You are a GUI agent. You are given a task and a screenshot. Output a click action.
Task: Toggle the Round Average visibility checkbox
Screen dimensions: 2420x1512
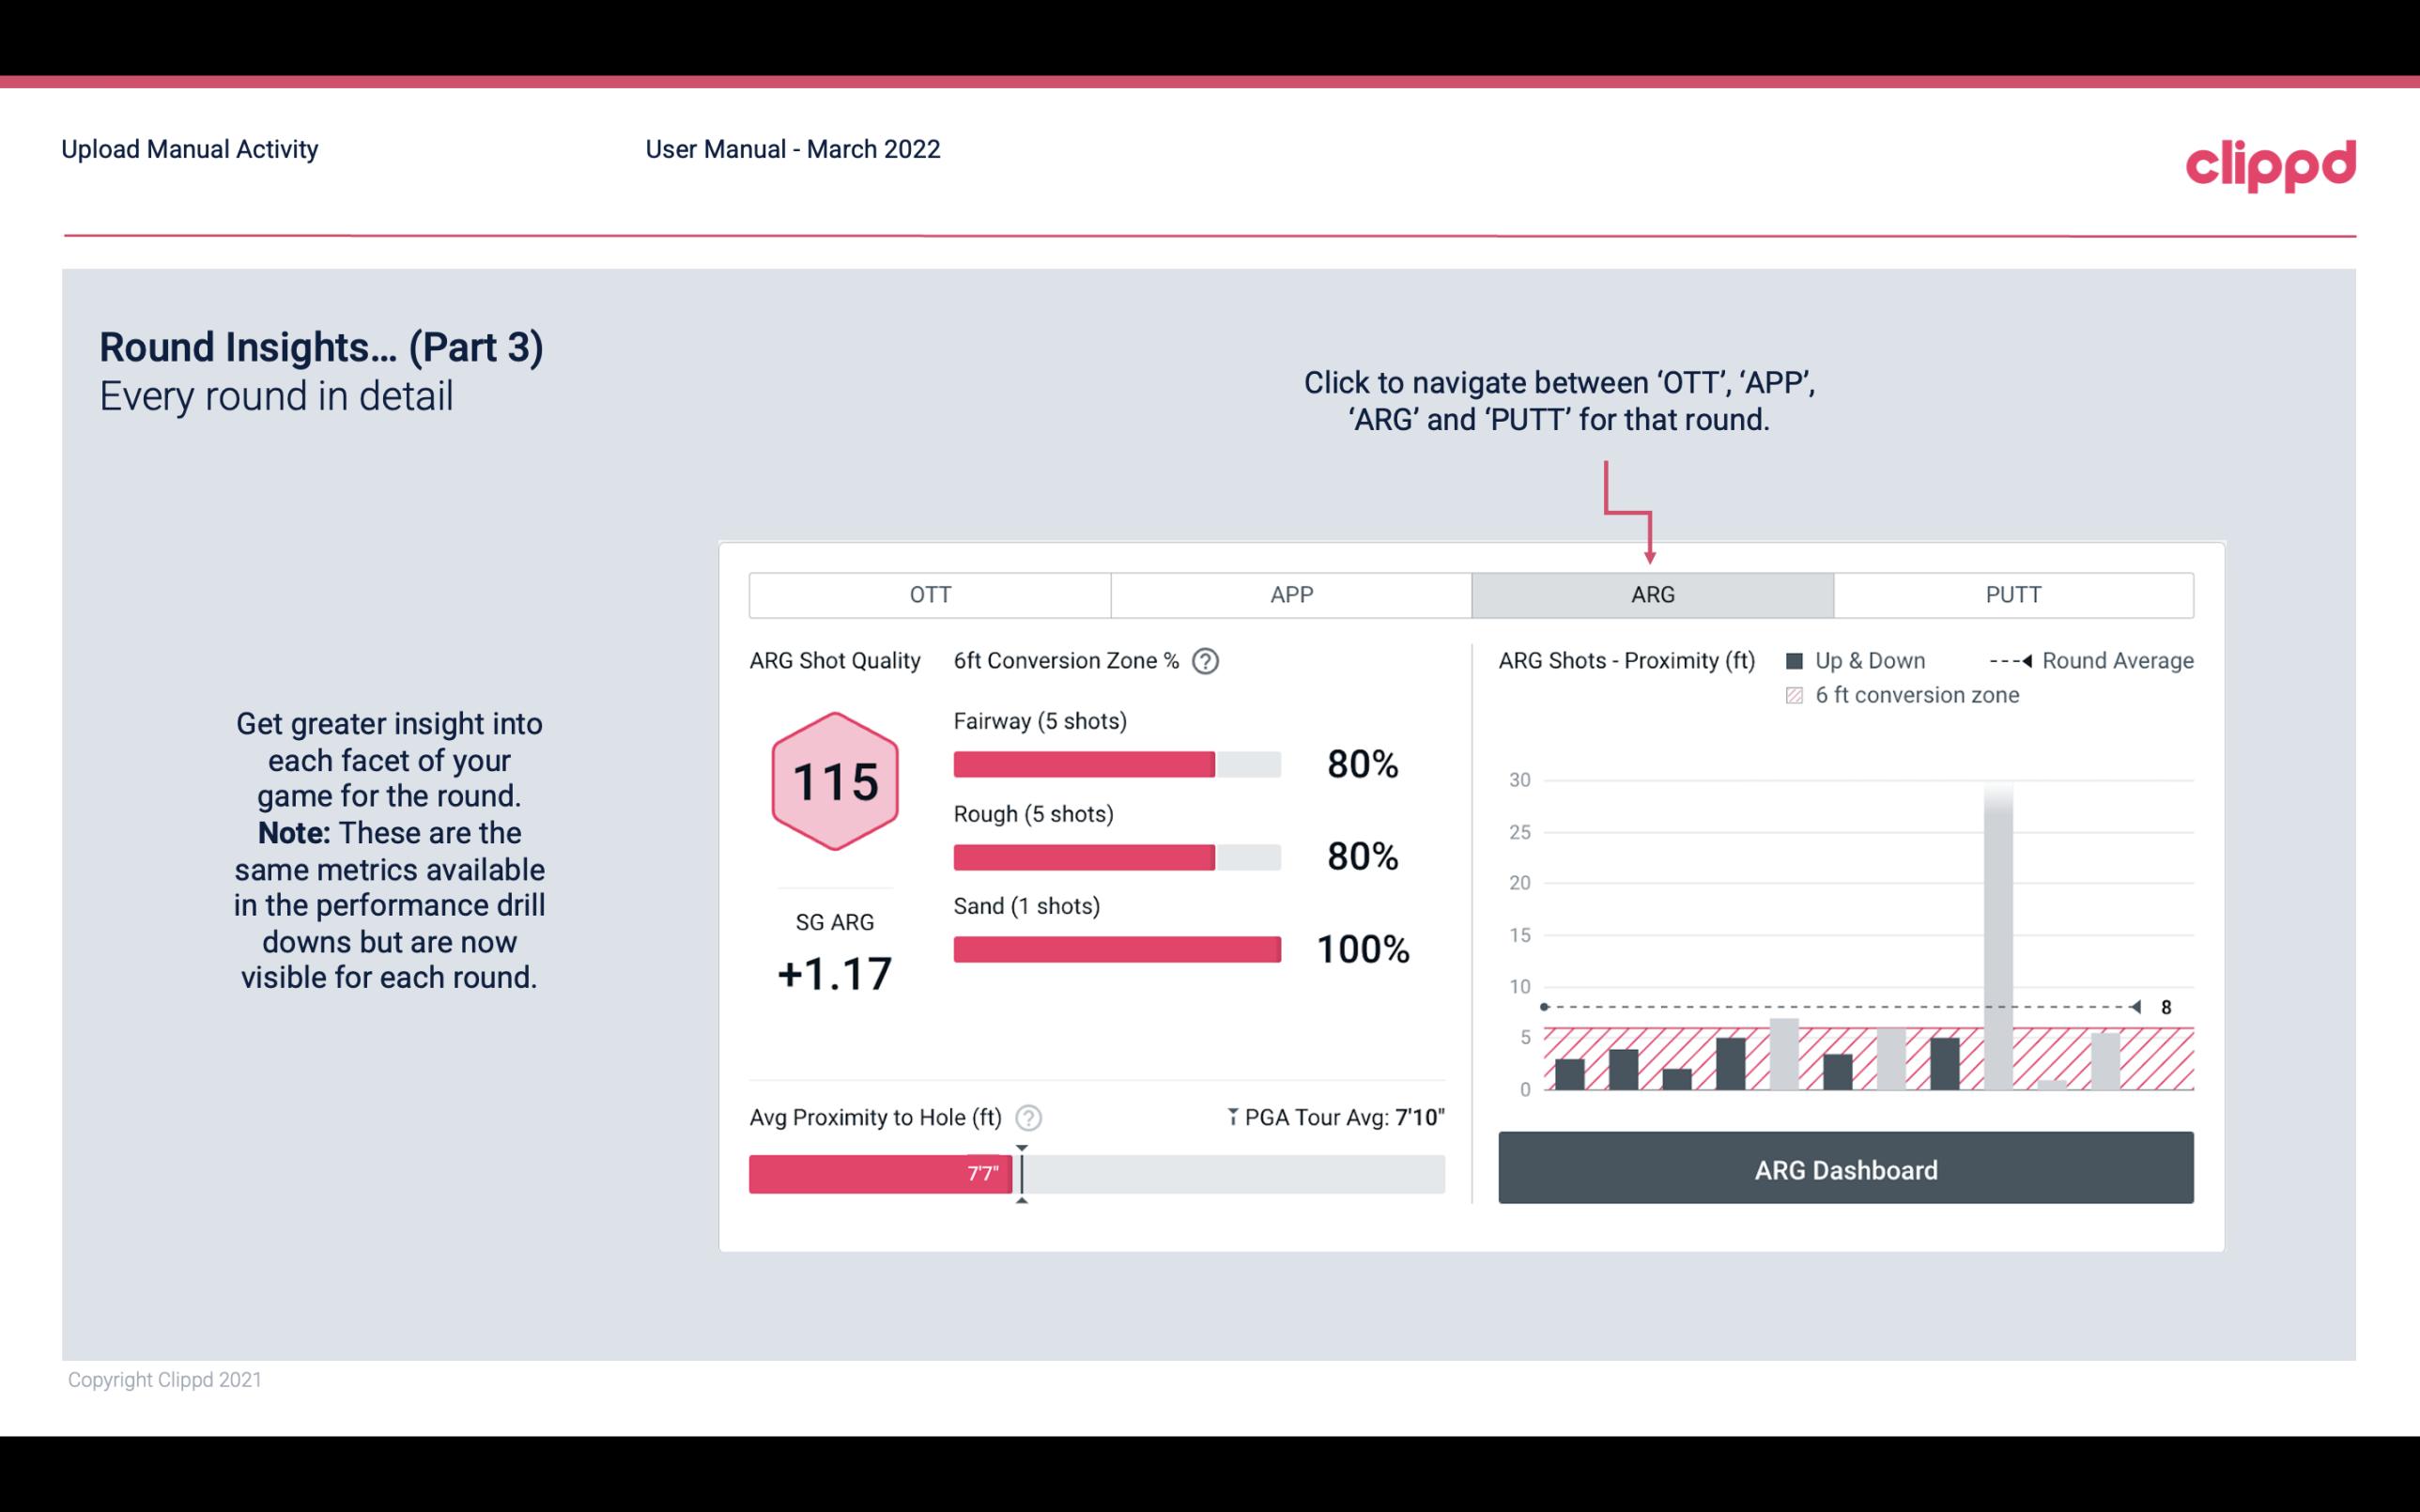pyautogui.click(x=2006, y=660)
